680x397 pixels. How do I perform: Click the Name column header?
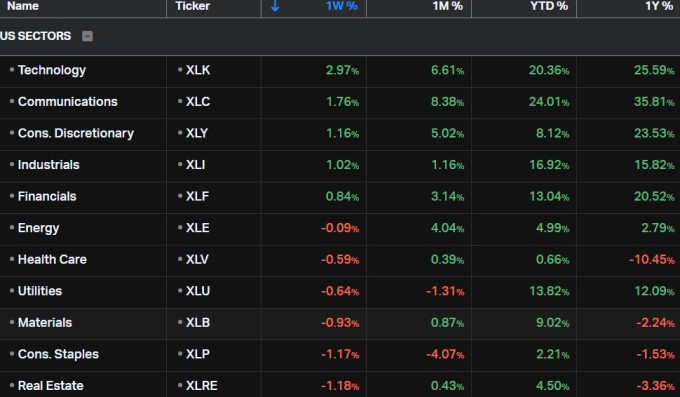pos(23,6)
